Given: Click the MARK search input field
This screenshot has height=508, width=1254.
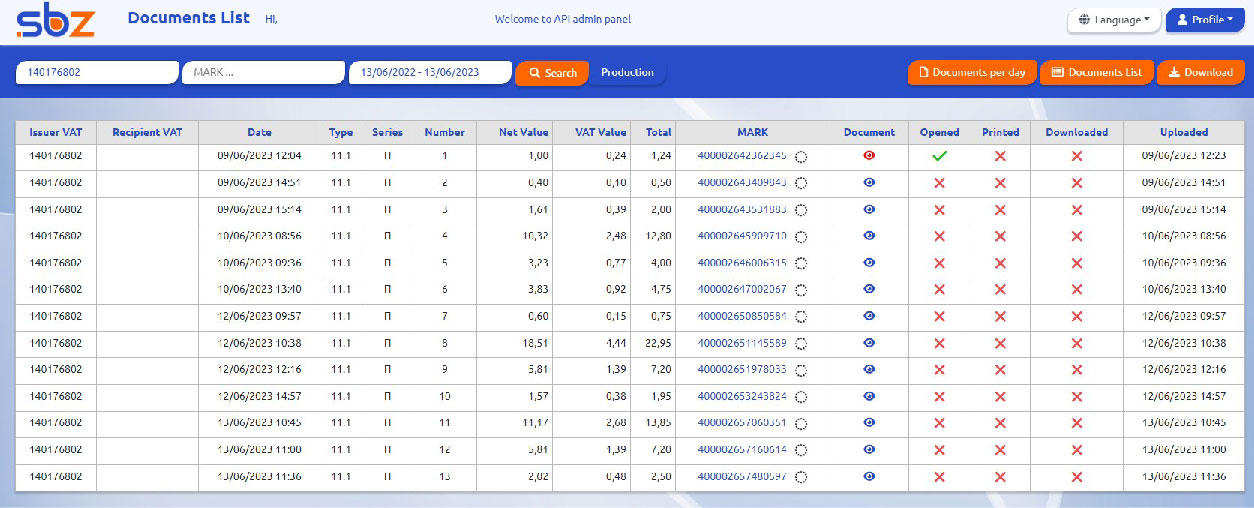Looking at the screenshot, I should click(263, 72).
